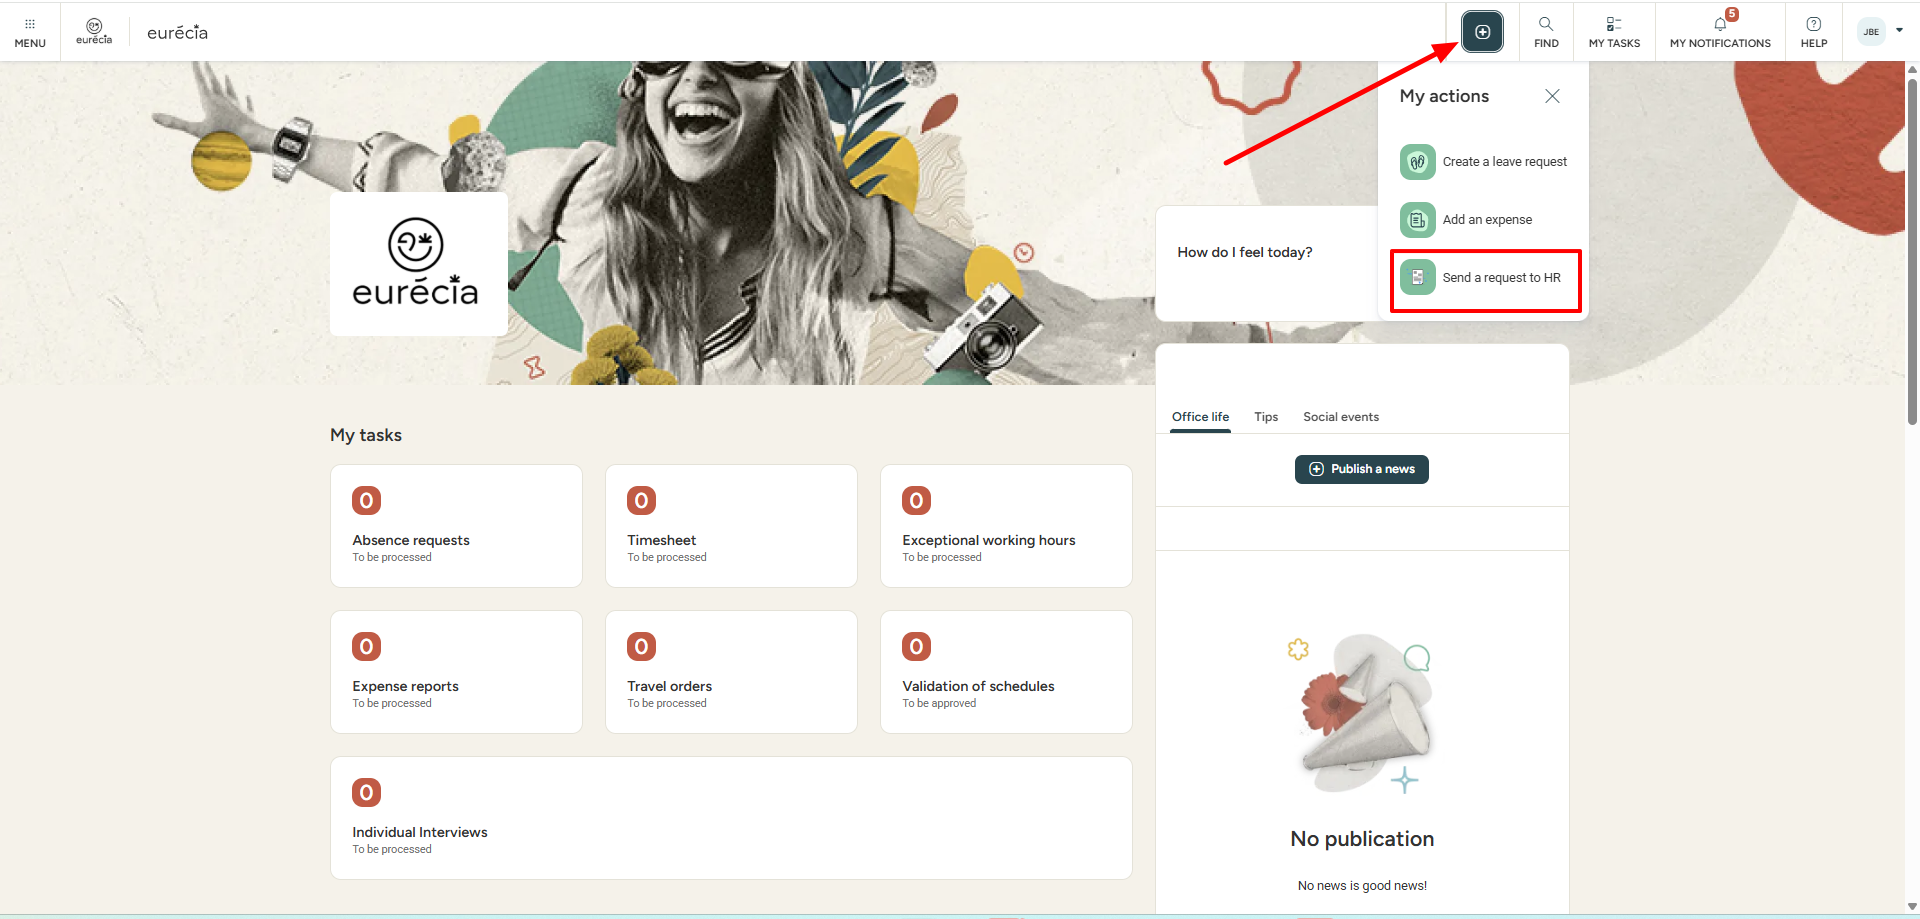Click the plus quick actions button
Screen dimensions: 1920x919
click(x=1482, y=32)
